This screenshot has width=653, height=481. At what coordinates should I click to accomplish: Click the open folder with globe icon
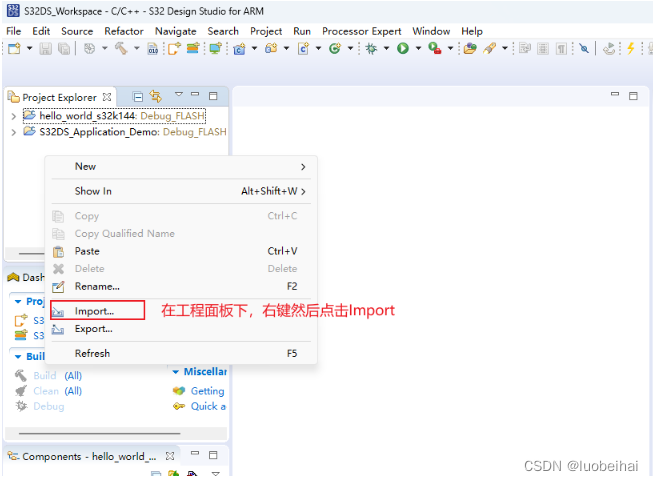(470, 48)
